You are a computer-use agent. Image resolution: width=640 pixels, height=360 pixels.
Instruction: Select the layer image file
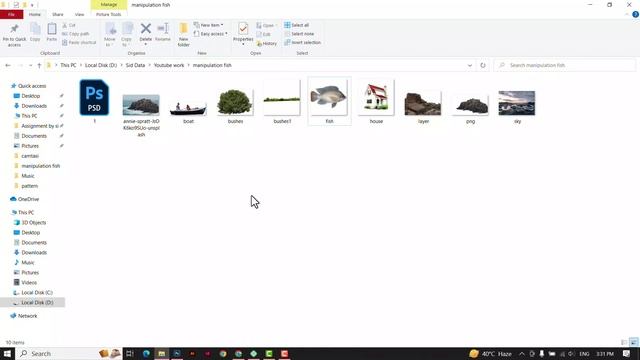pos(423,104)
